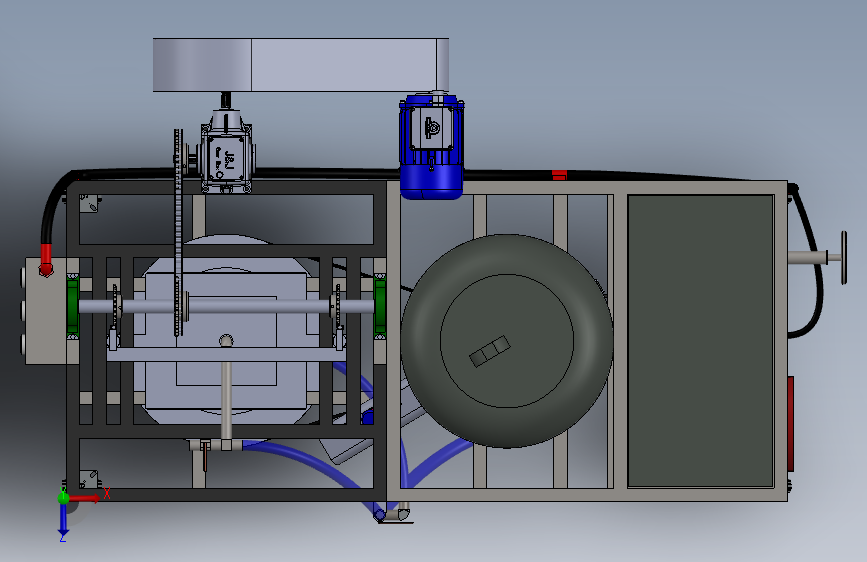Image resolution: width=867 pixels, height=562 pixels.
Task: Click the horizontal gray drive shaft
Action: tap(227, 306)
